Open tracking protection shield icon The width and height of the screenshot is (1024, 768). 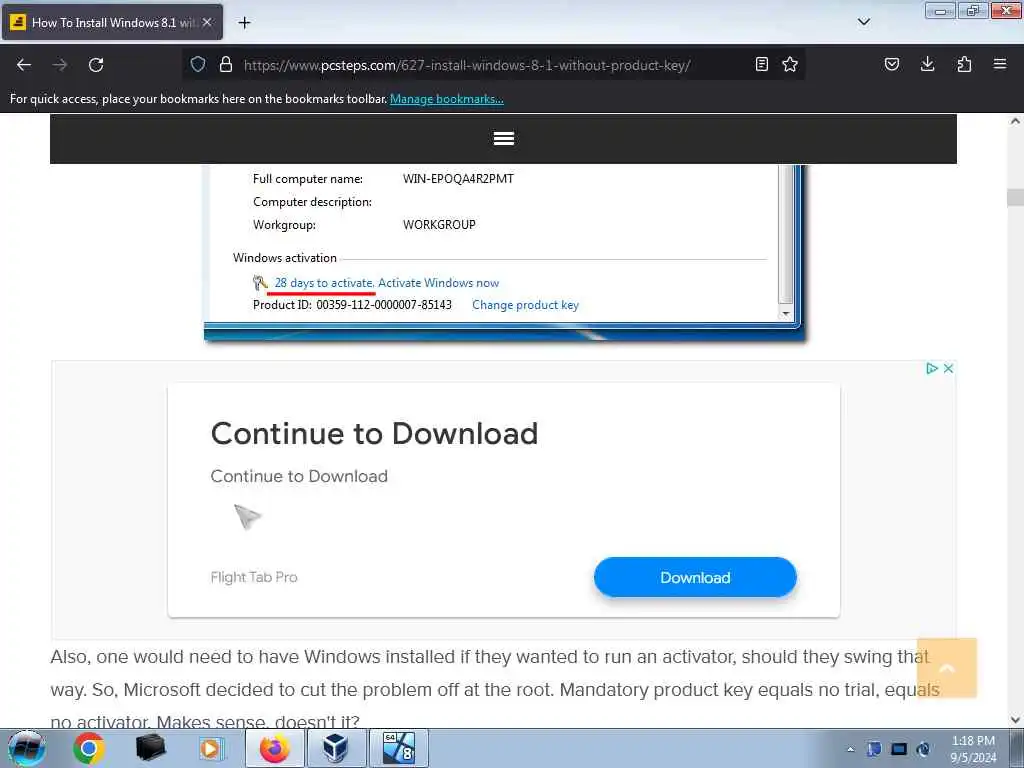click(198, 64)
